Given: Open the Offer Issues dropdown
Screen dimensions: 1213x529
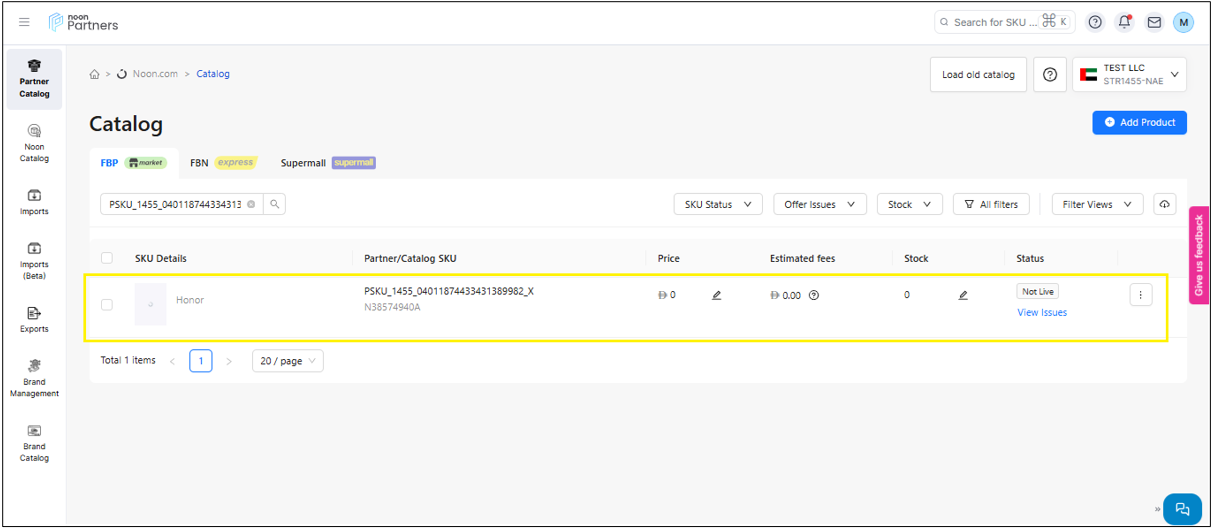Looking at the screenshot, I should point(819,204).
